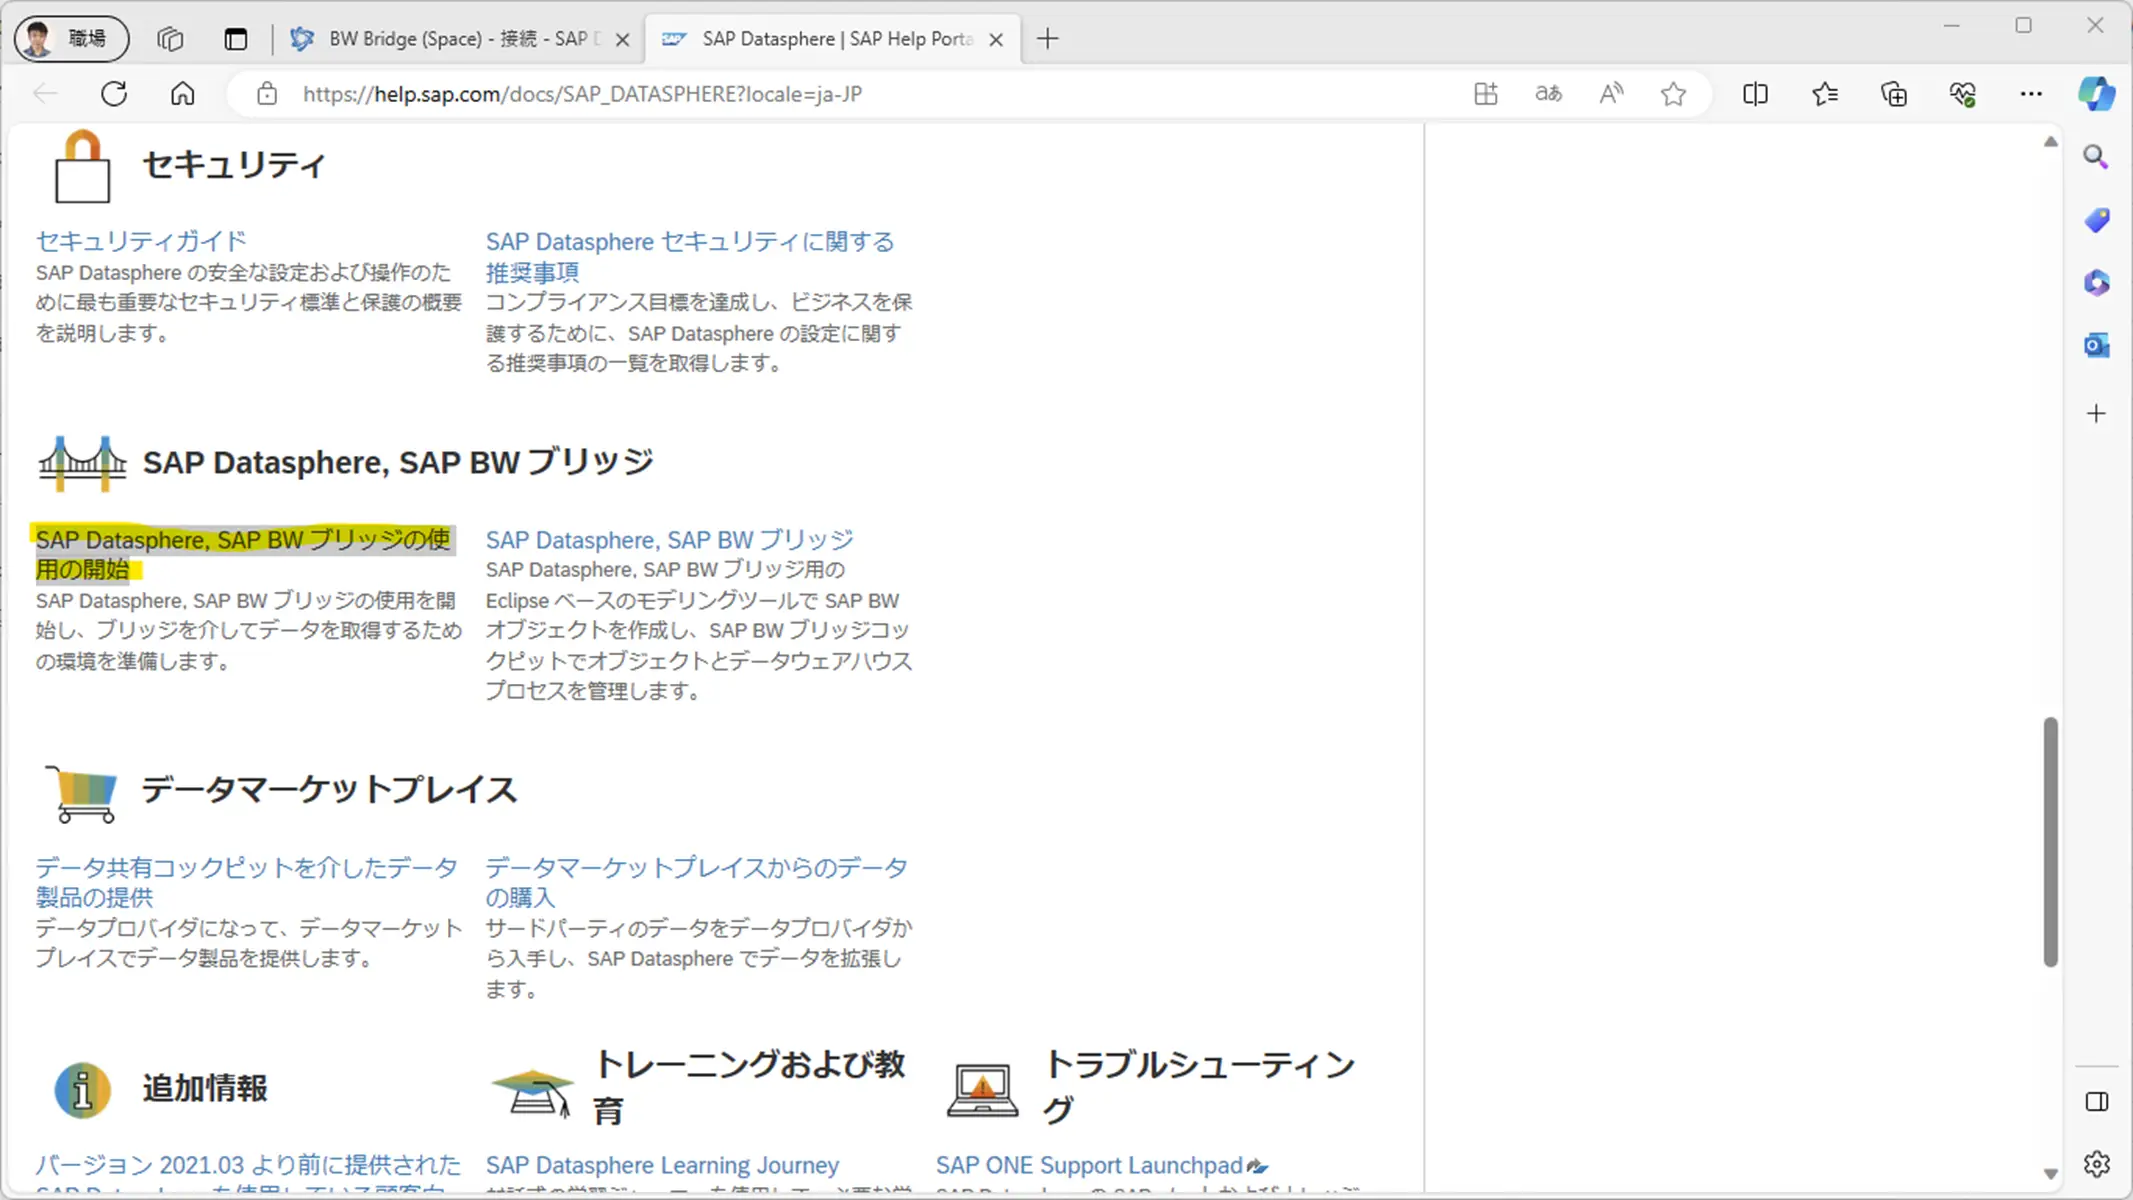Open the profile button labeled 職場

(71, 39)
